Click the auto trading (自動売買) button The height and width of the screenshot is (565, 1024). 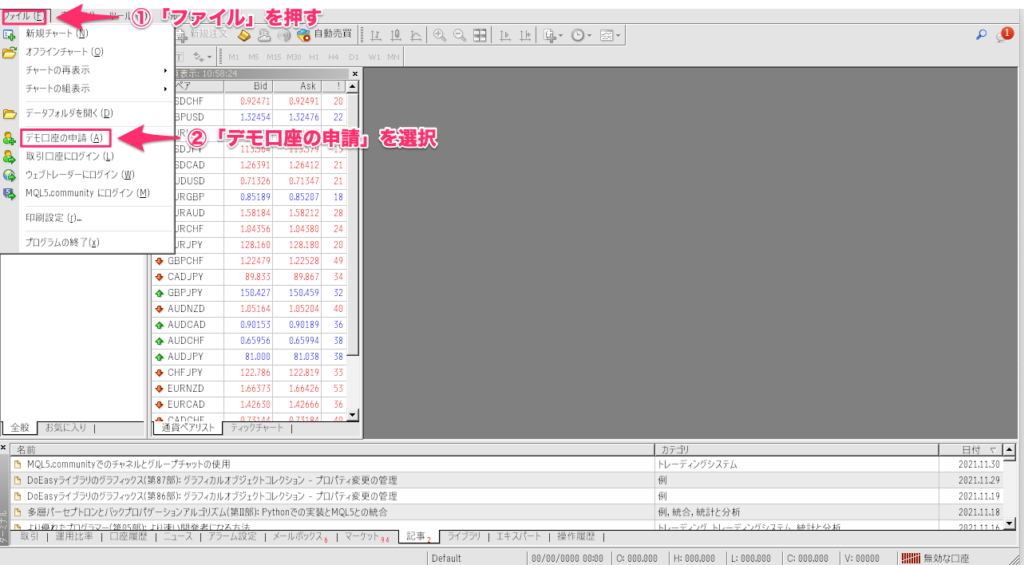tap(322, 35)
